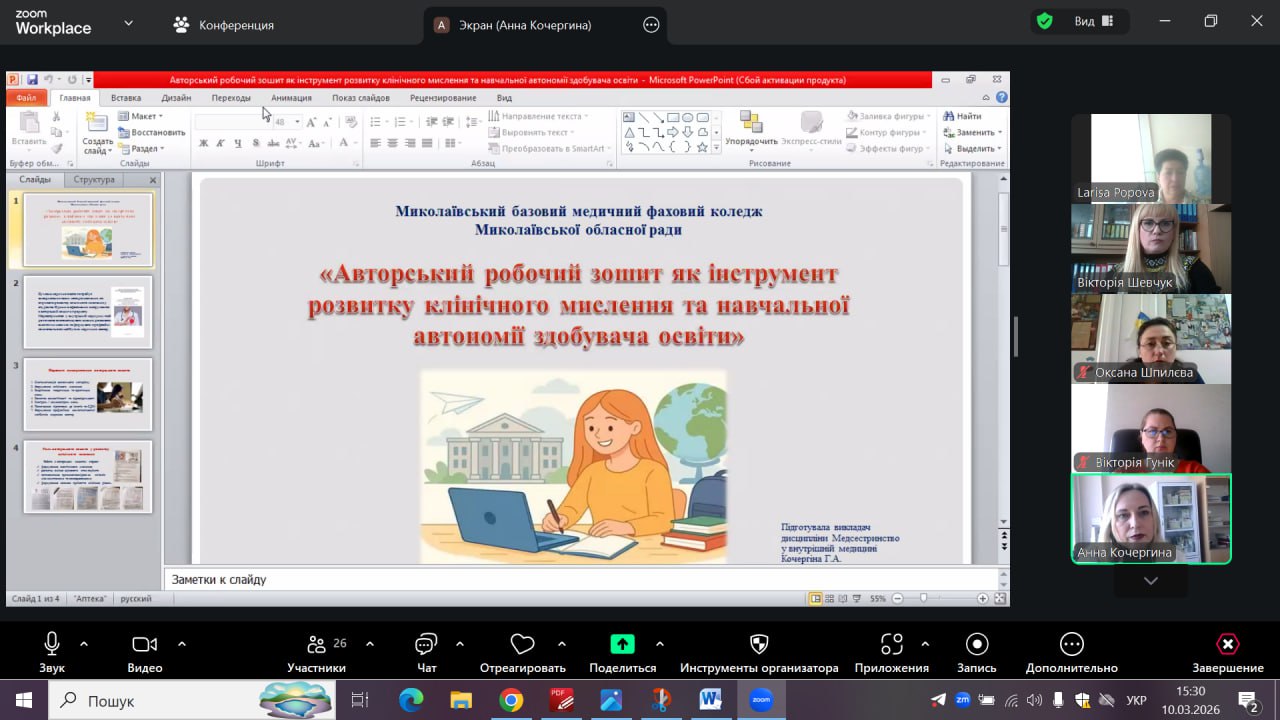This screenshot has width=1280, height=720.
Task: Select Анна Кочергина's video thumbnail
Action: tap(1151, 518)
